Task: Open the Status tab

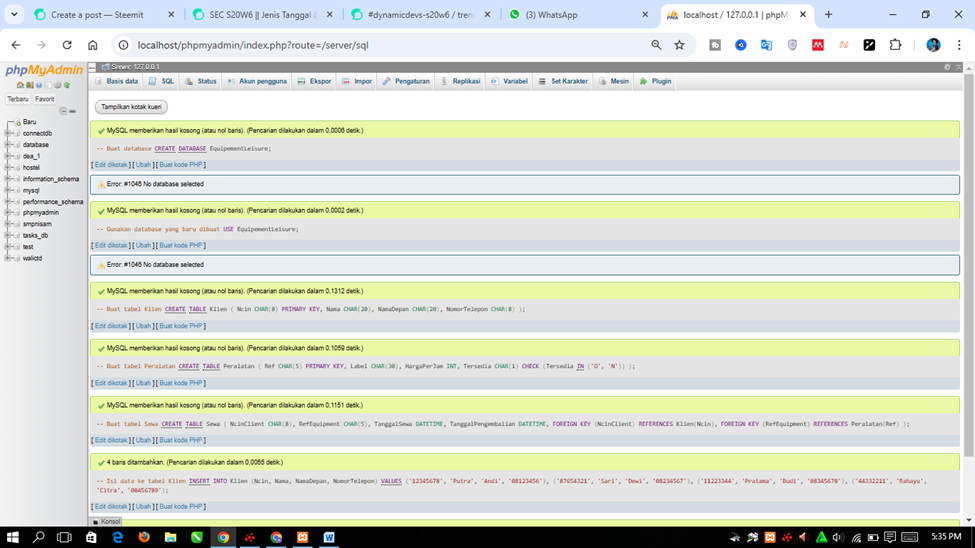Action: point(201,81)
